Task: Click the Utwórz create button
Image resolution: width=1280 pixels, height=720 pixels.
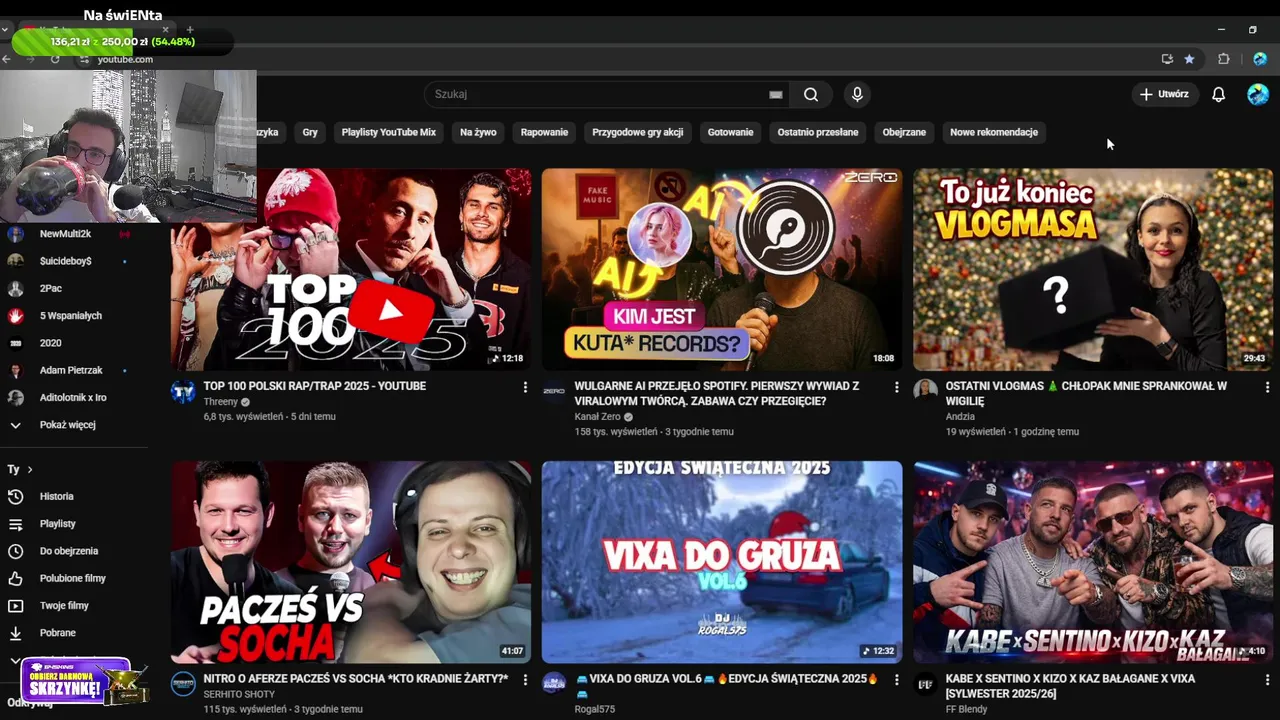Action: [x=1165, y=94]
